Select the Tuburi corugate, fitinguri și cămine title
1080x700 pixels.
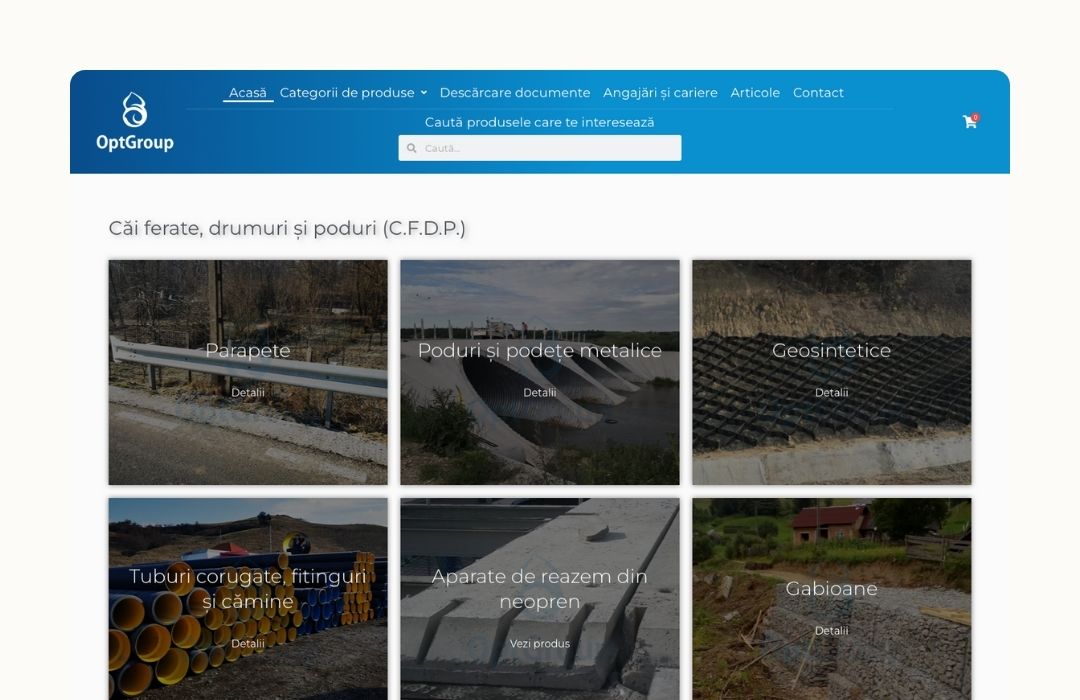(x=248, y=588)
